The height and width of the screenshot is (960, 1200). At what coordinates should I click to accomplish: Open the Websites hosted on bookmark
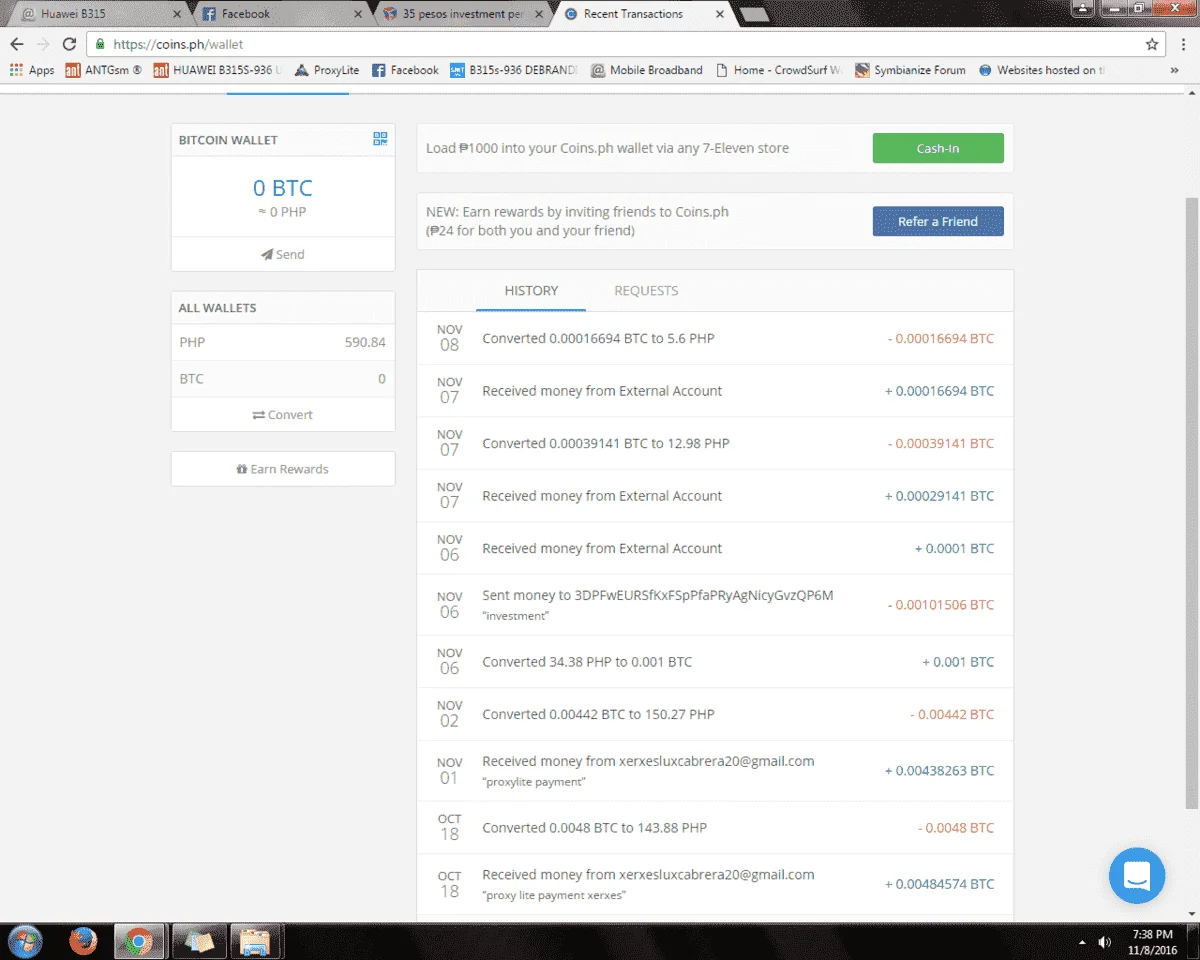(1042, 70)
